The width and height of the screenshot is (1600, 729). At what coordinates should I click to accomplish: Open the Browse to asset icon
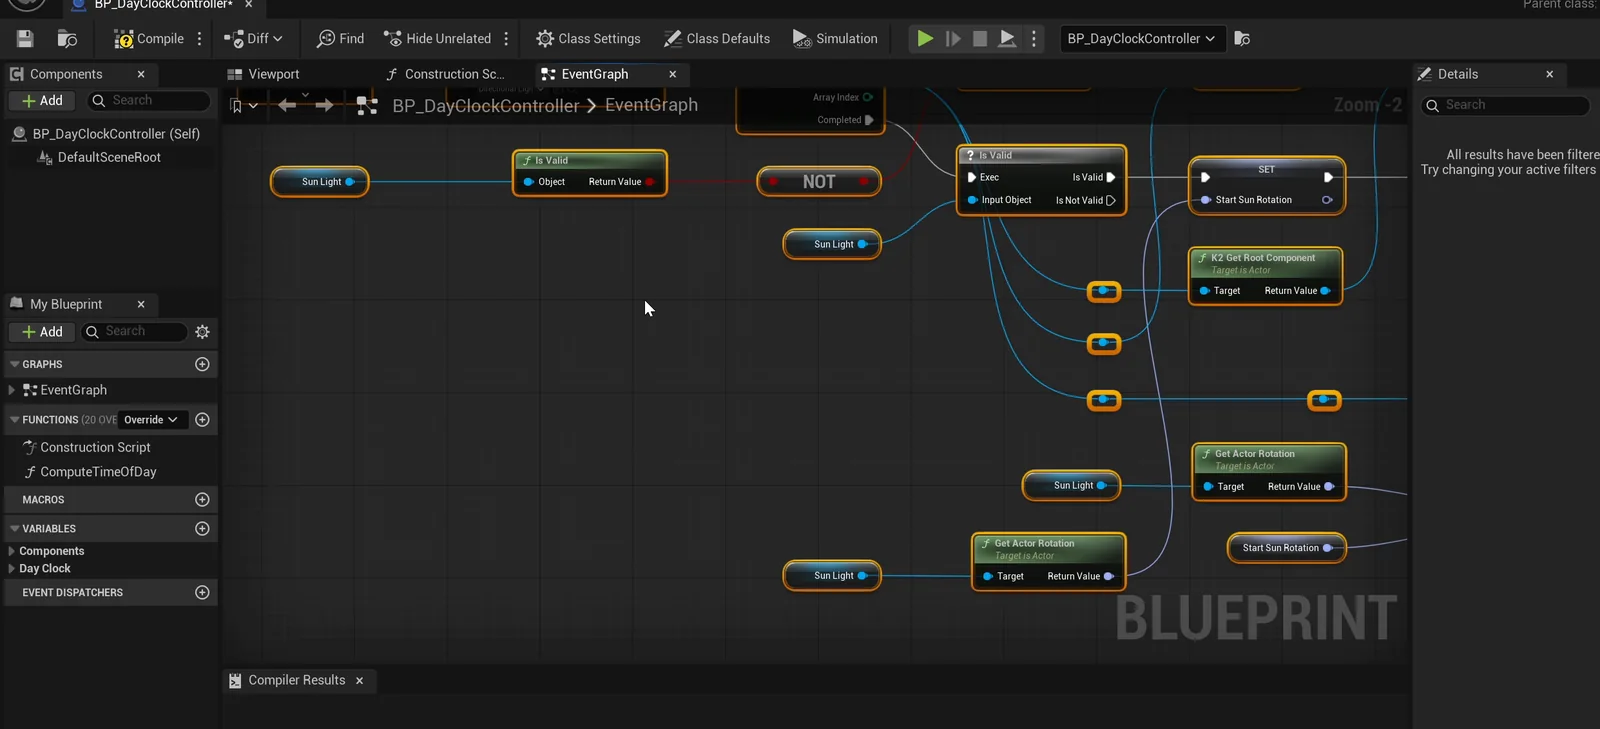(x=67, y=39)
